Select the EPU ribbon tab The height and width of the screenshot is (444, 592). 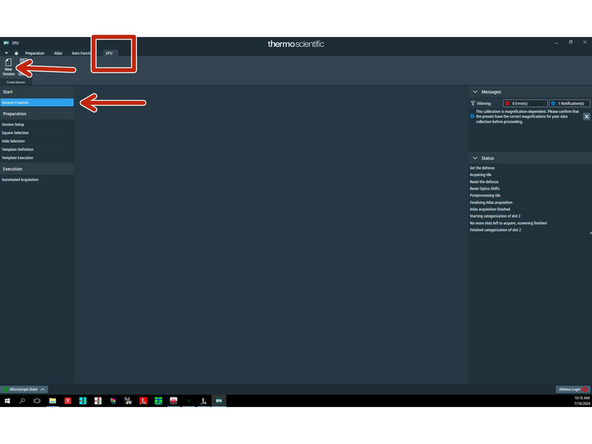(109, 53)
